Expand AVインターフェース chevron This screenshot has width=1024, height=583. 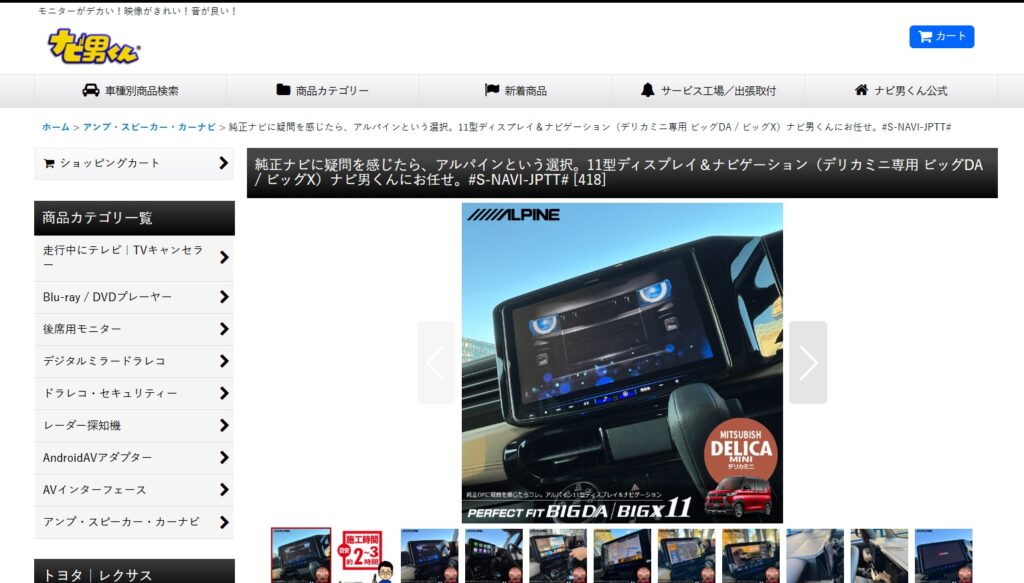tap(224, 490)
